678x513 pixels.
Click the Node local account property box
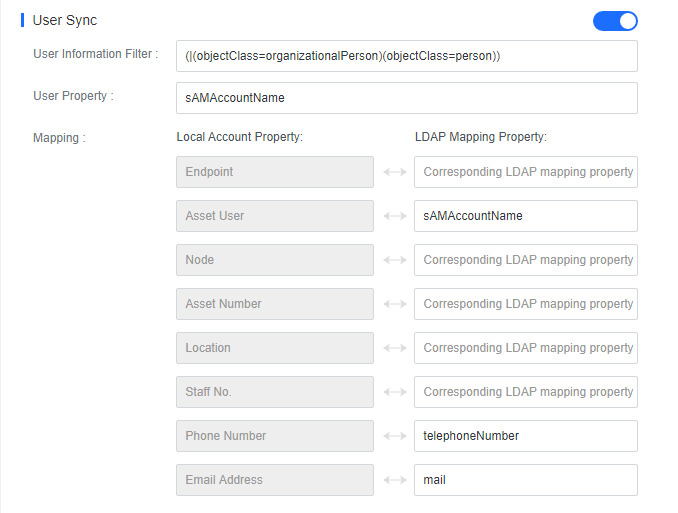pyautogui.click(x=275, y=260)
